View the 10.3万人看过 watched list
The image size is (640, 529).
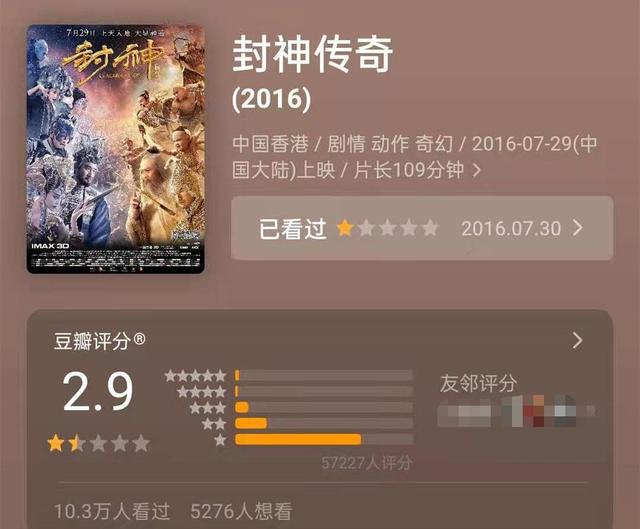(x=112, y=511)
